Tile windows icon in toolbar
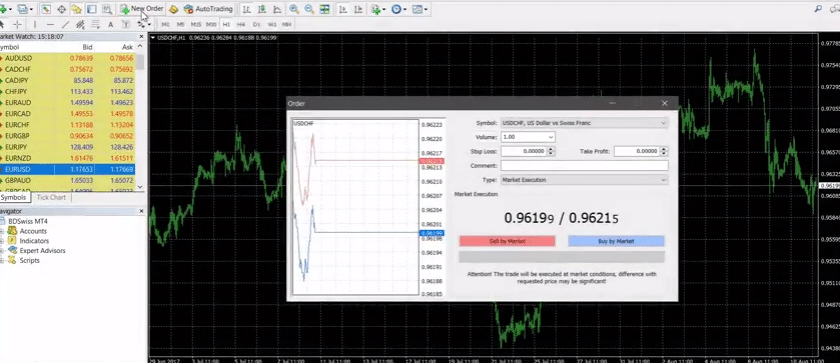Viewport: 840px width, 363px height. click(325, 9)
